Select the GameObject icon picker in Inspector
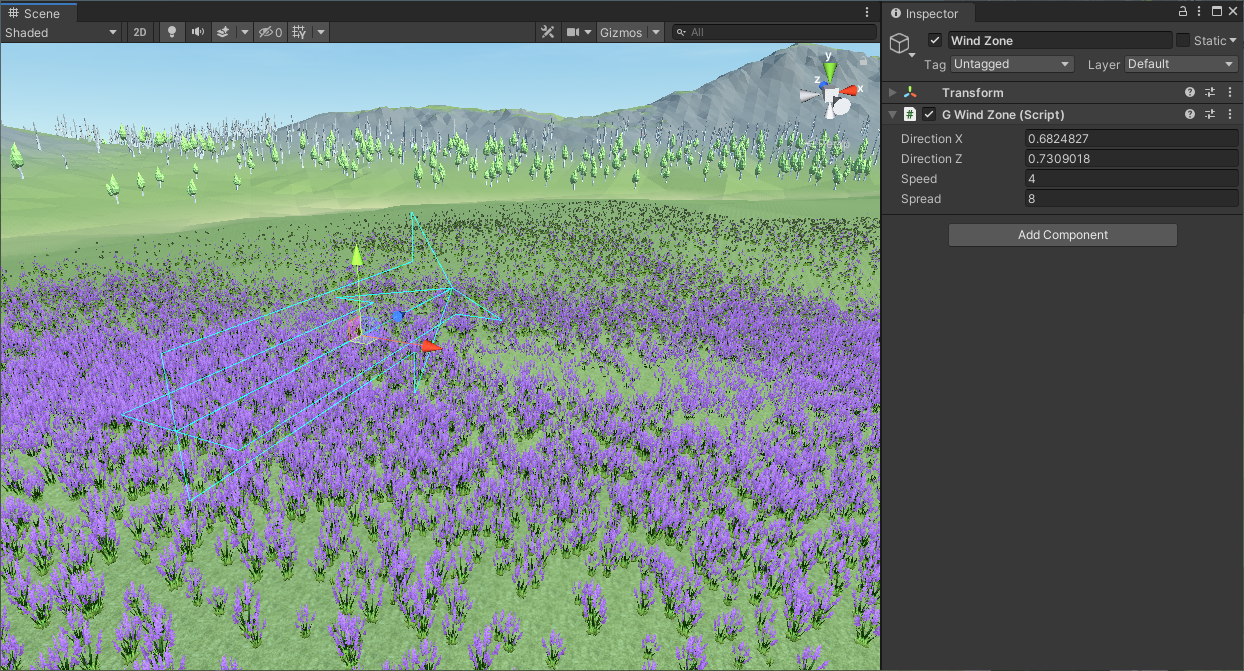1244x671 pixels. 901,45
